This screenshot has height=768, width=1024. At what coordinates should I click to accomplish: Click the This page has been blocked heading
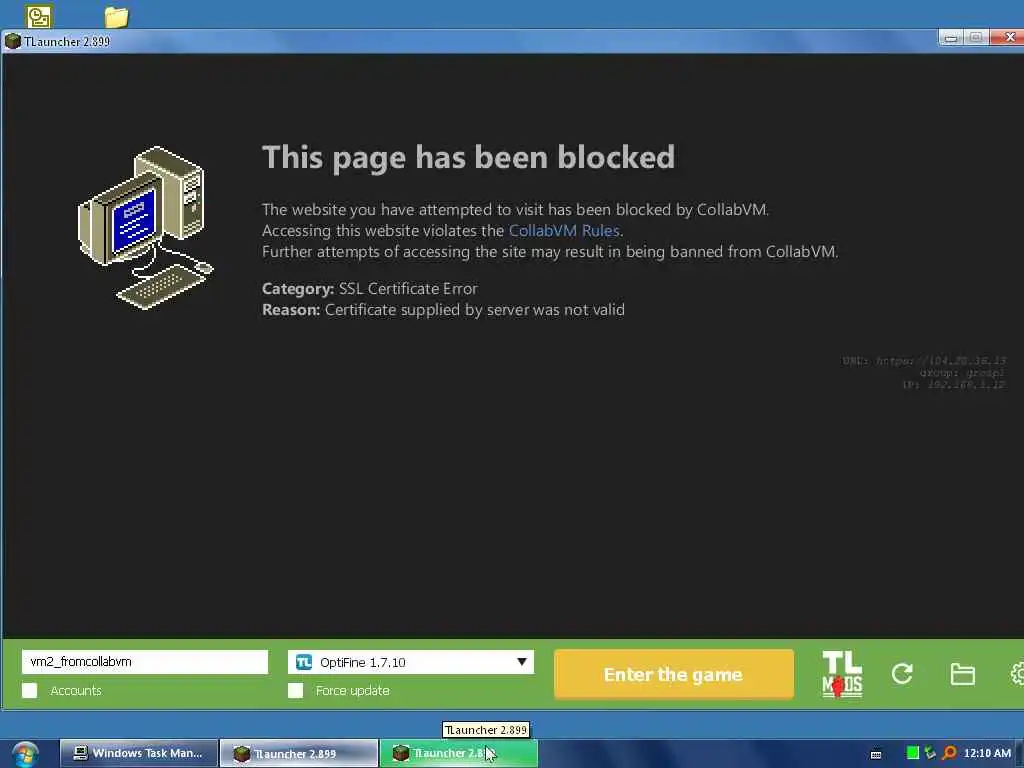pyautogui.click(x=468, y=157)
